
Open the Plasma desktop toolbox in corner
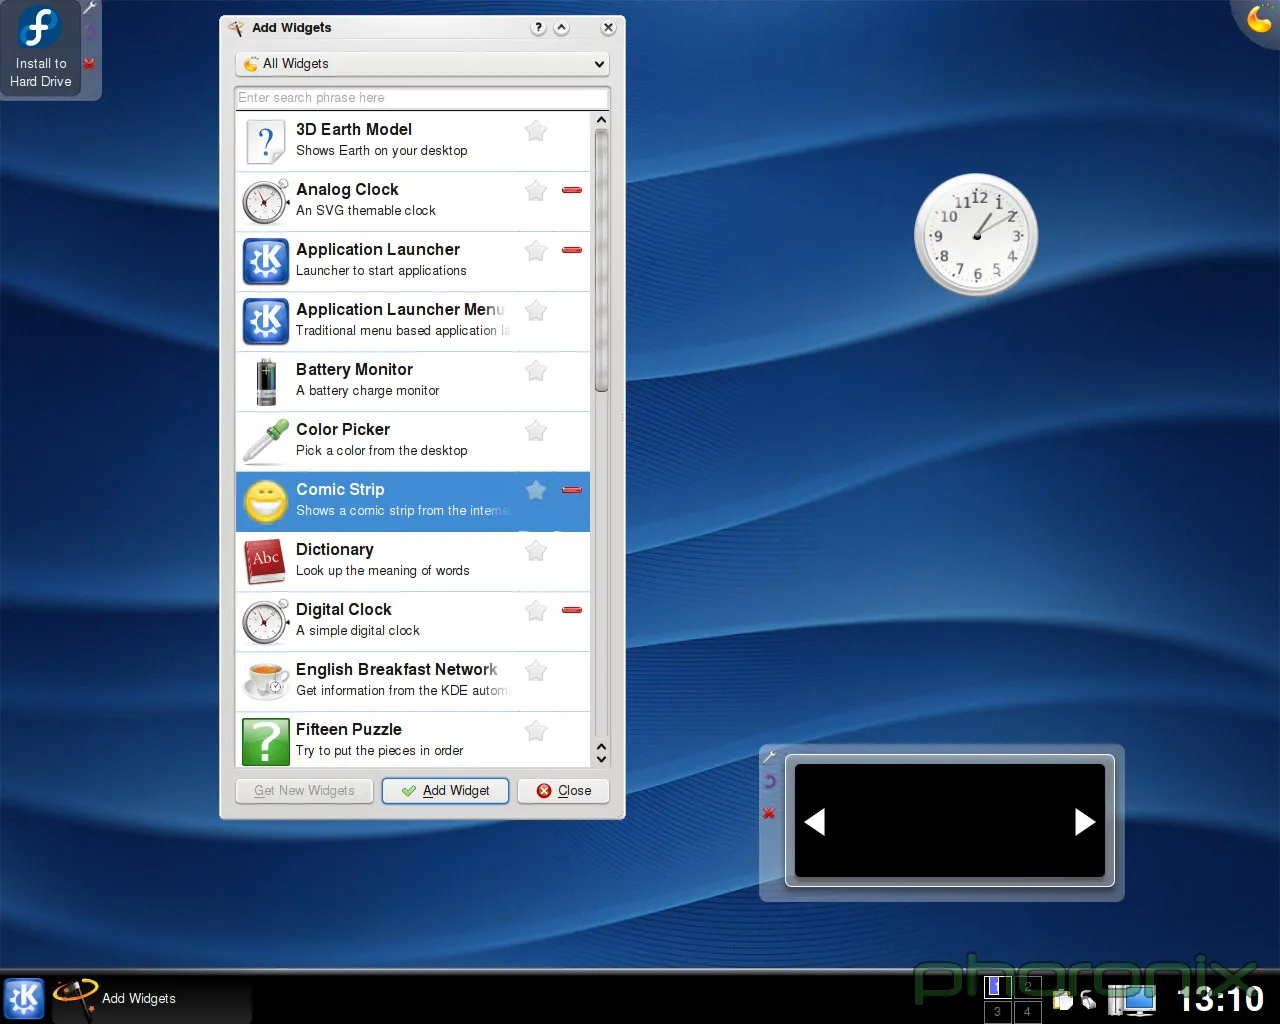click(1260, 18)
